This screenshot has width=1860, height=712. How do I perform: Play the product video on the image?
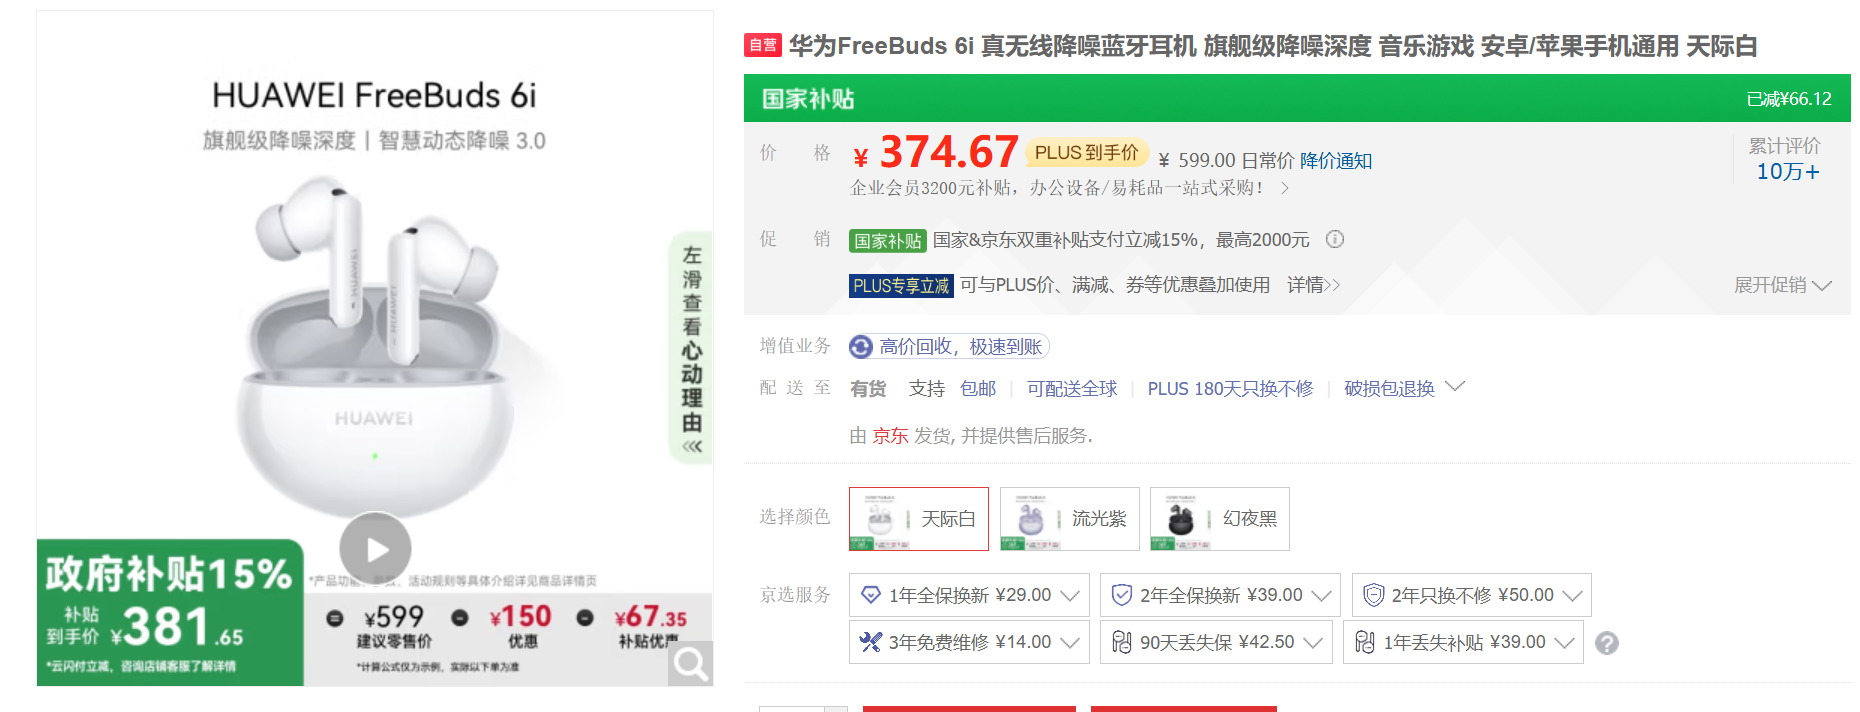point(375,548)
